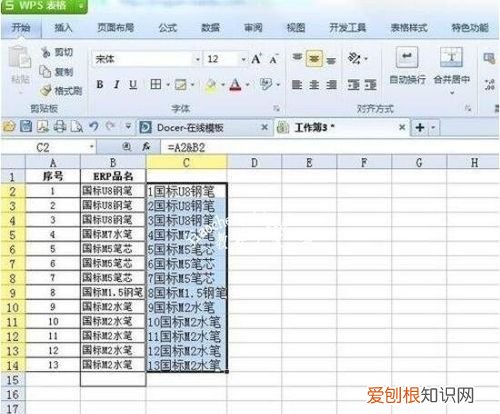This screenshot has height=414, width=500.
Task: Add new document tab plus button
Action: (420, 127)
